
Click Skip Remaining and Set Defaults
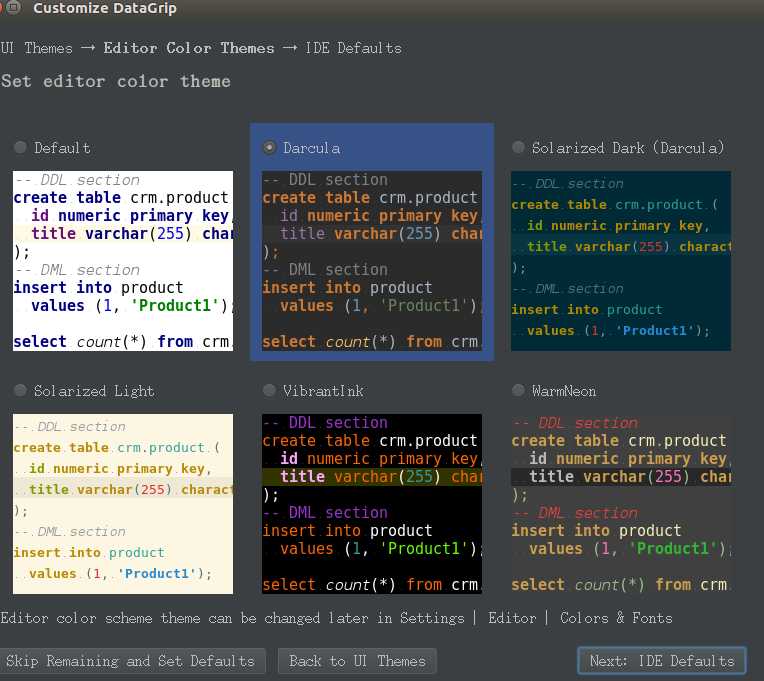tap(131, 661)
